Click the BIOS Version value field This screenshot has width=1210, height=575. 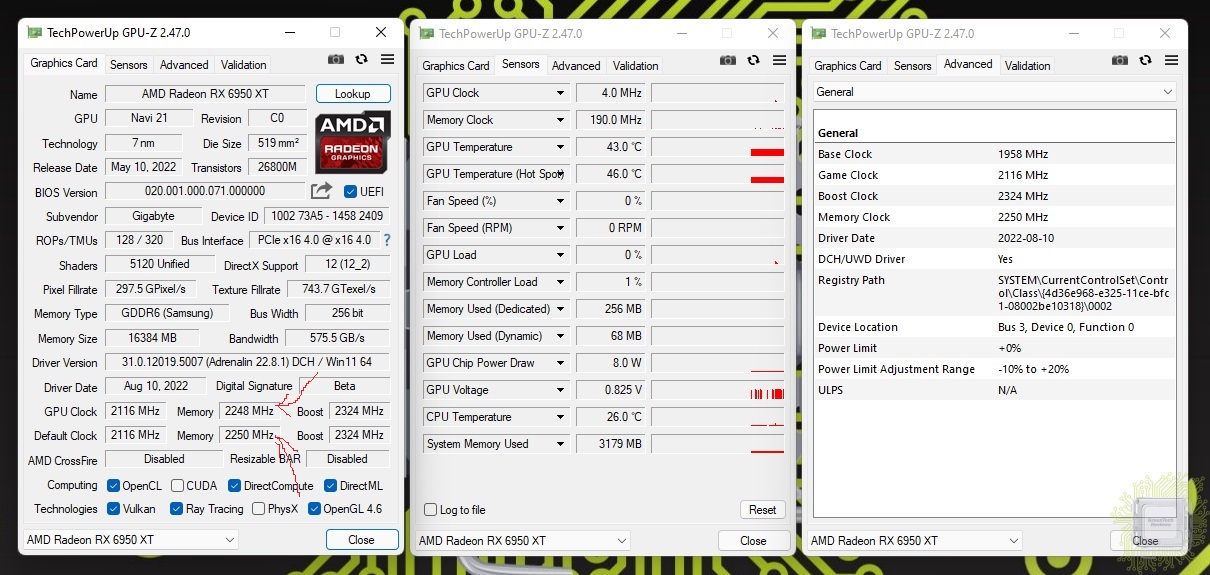click(x=205, y=191)
